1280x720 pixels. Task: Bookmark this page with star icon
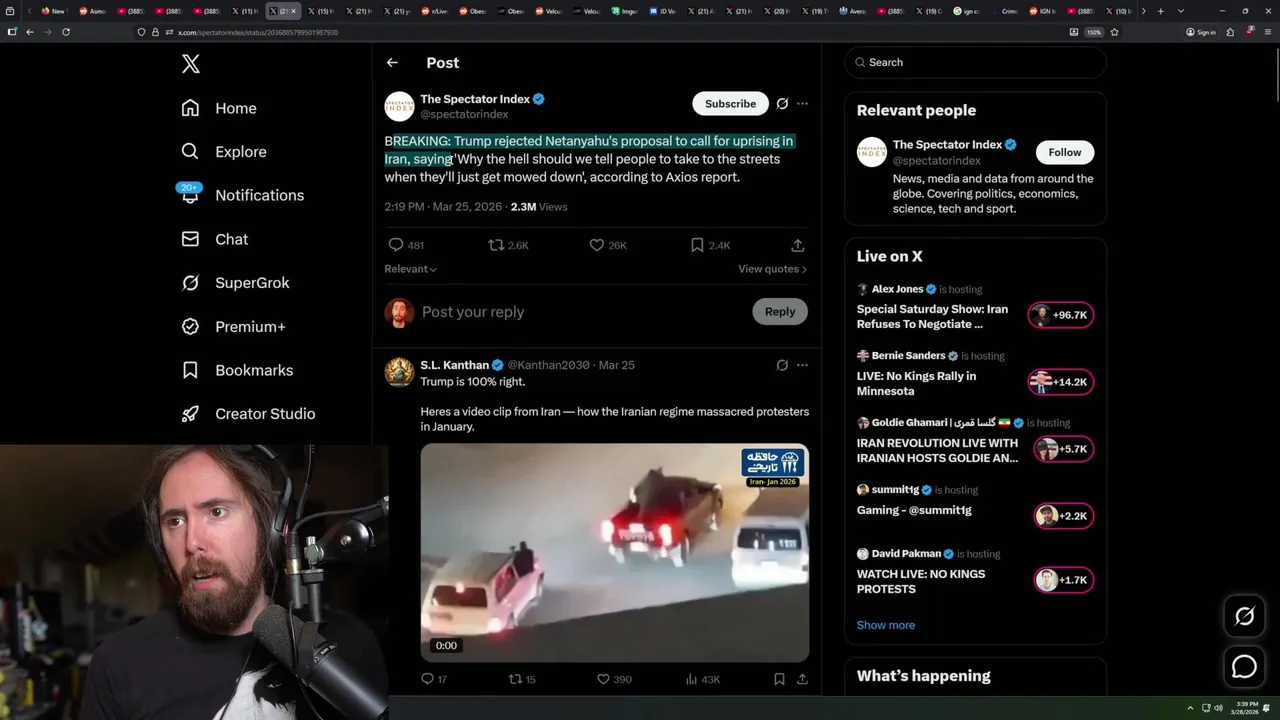coord(1114,32)
